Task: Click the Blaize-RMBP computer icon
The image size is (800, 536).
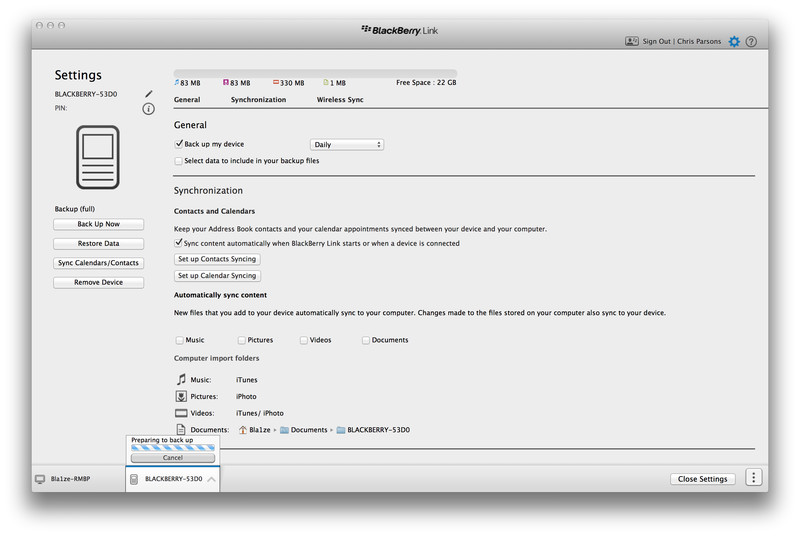Action: pyautogui.click(x=40, y=479)
